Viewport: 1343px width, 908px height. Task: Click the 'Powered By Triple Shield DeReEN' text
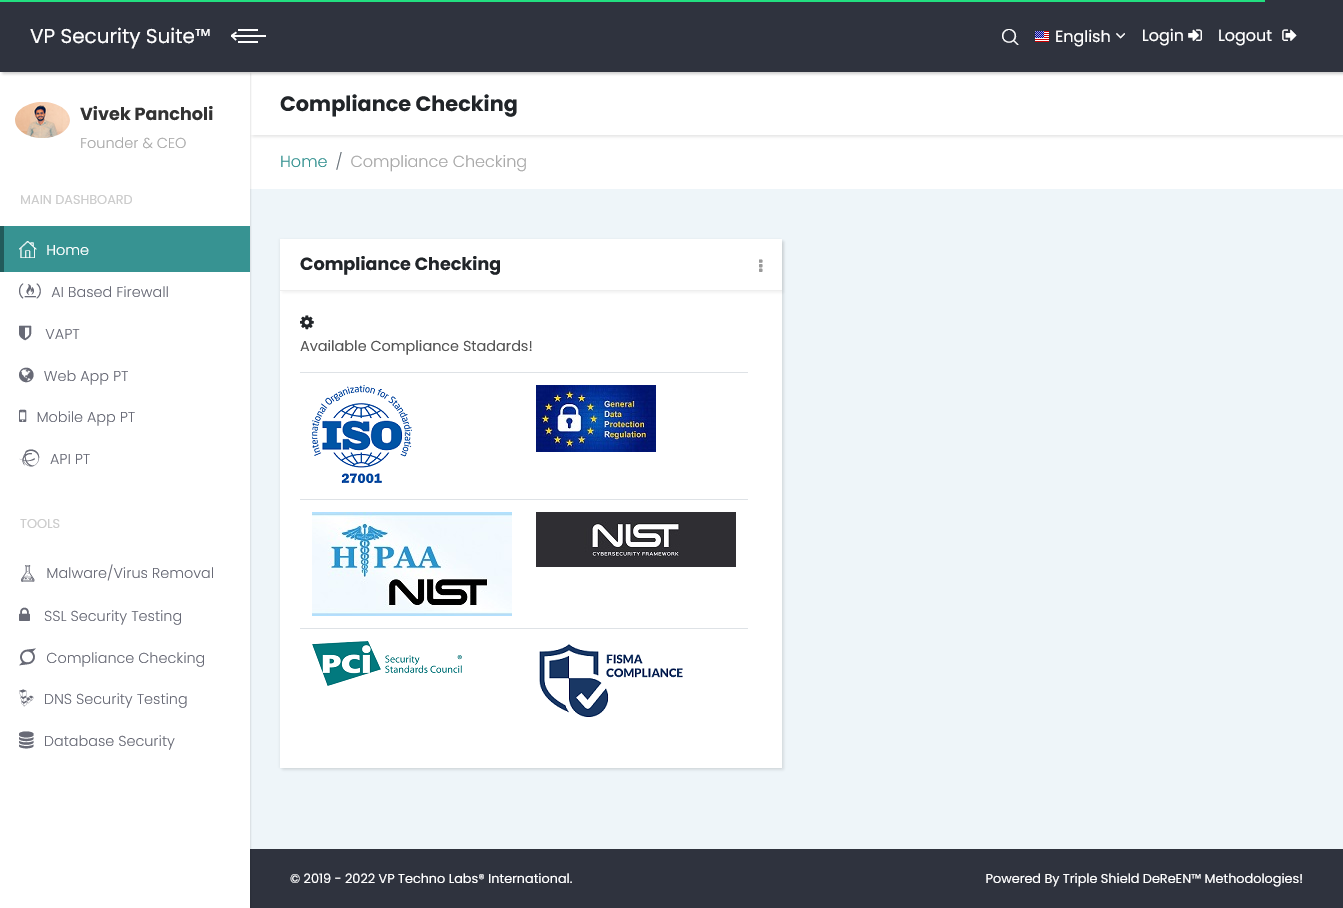point(1144,878)
